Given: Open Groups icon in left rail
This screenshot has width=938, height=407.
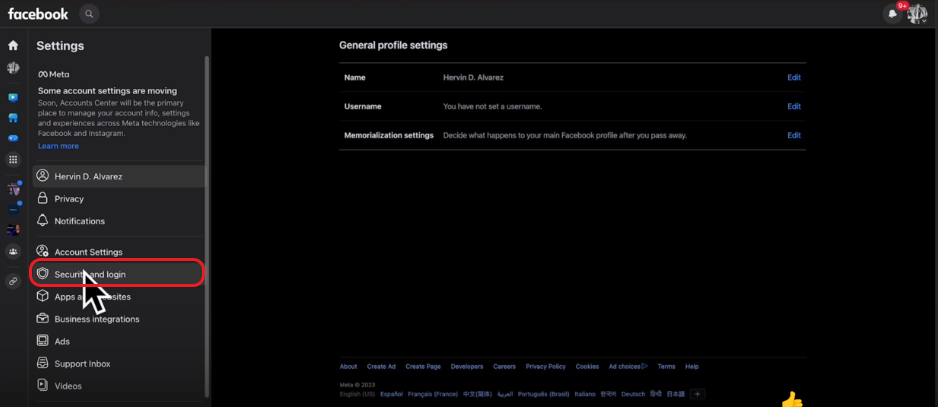Looking at the screenshot, I should pos(13,251).
